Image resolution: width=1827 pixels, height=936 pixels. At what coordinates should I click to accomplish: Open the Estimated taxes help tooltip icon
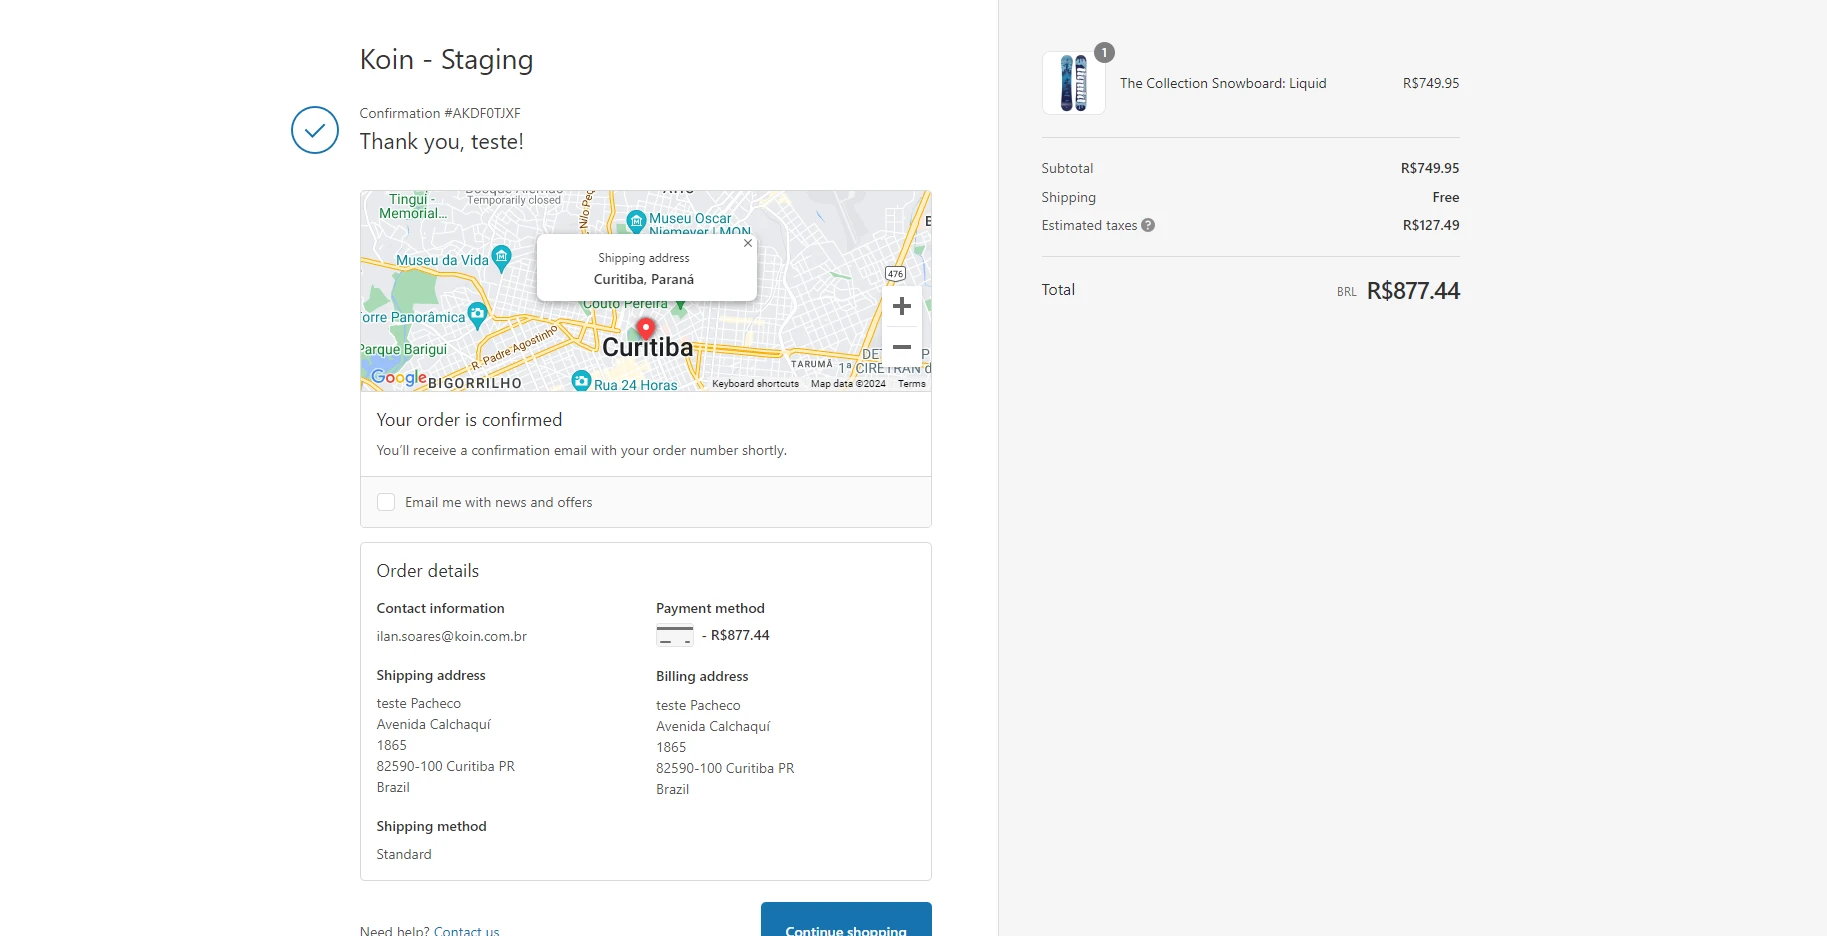1148,225
